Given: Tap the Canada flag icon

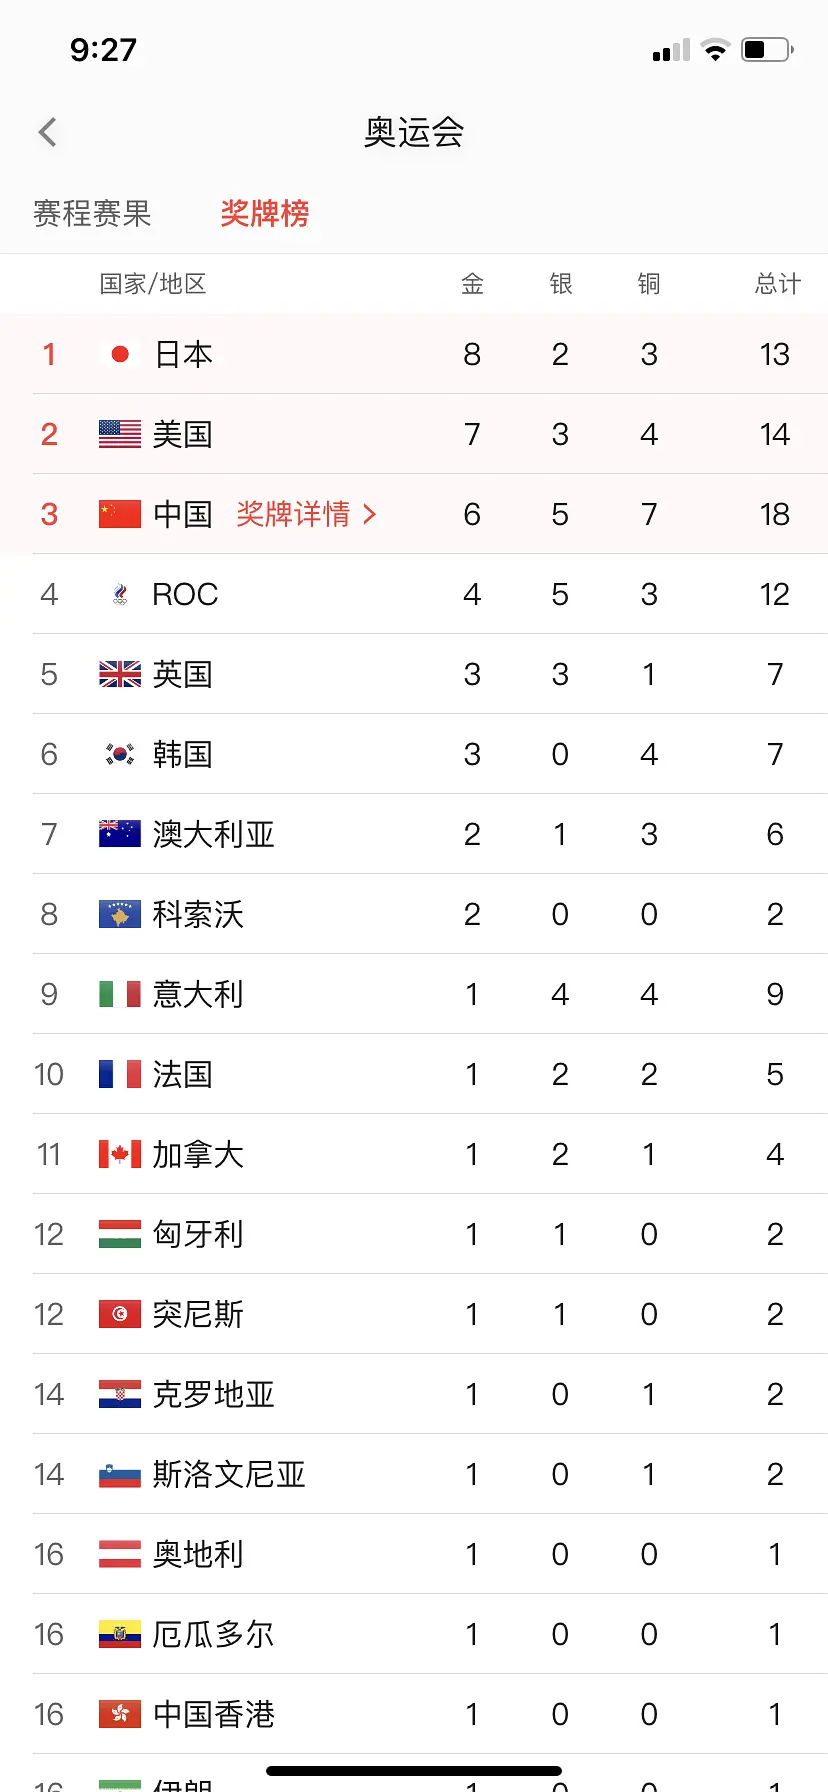Looking at the screenshot, I should point(120,1154).
